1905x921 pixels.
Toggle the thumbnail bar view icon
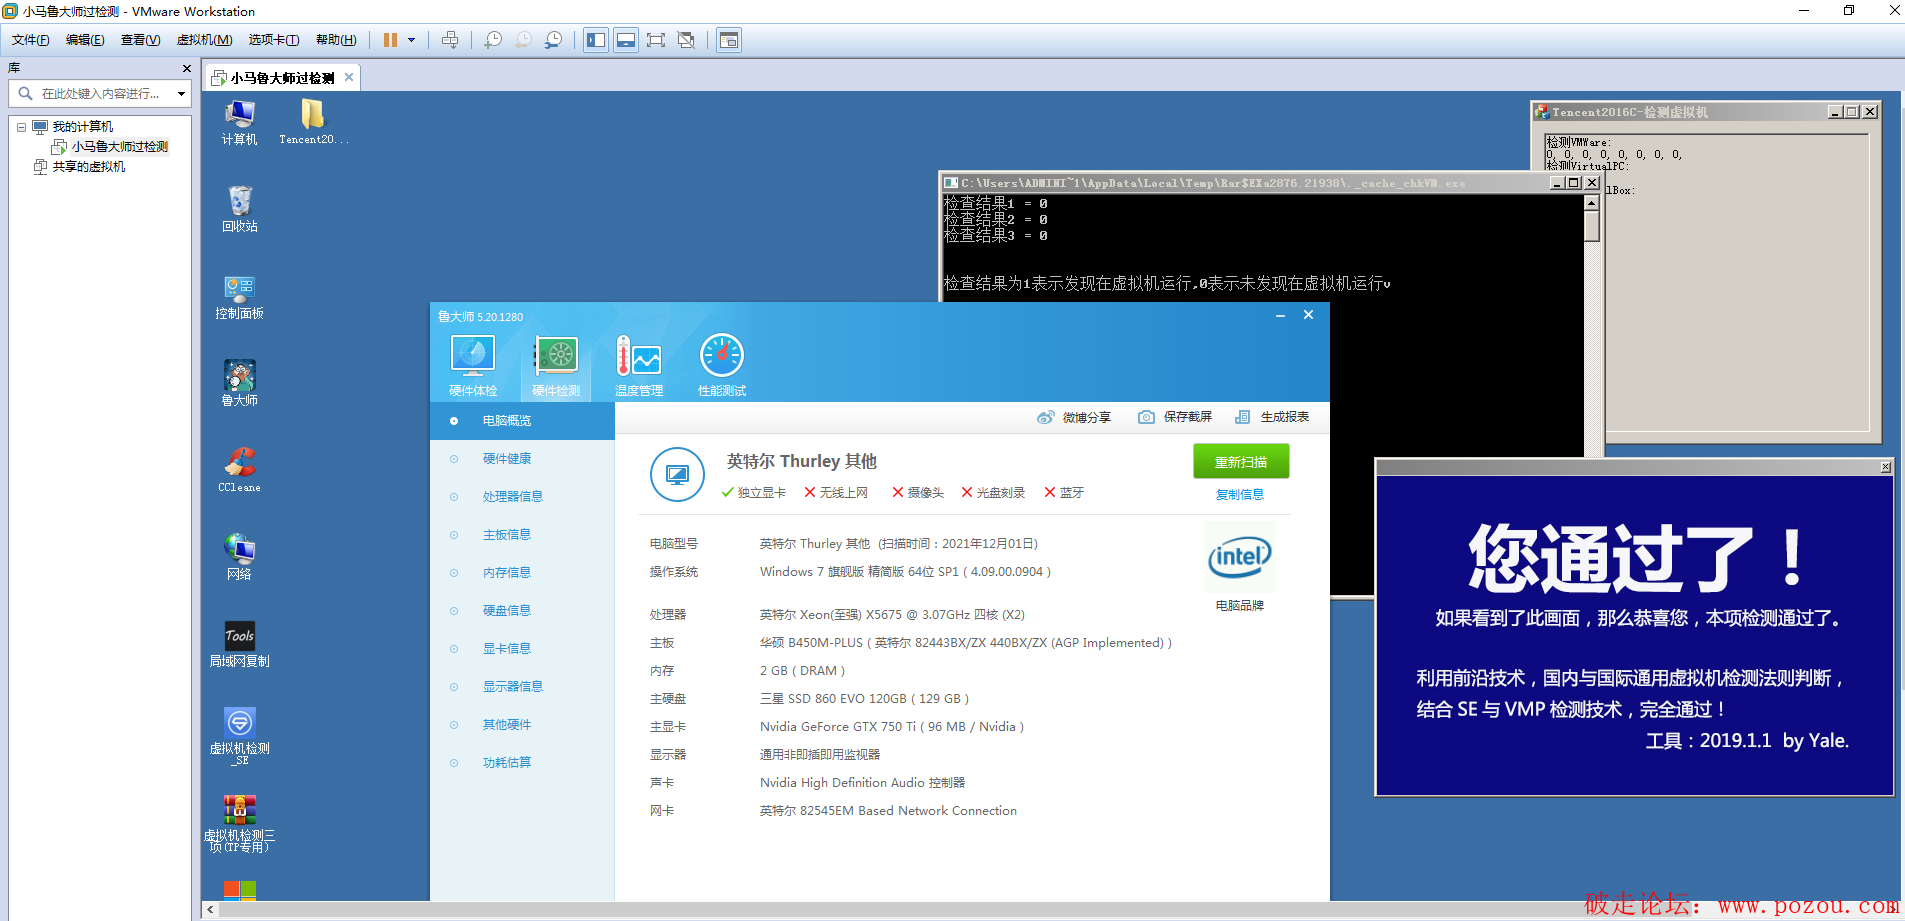tap(626, 40)
